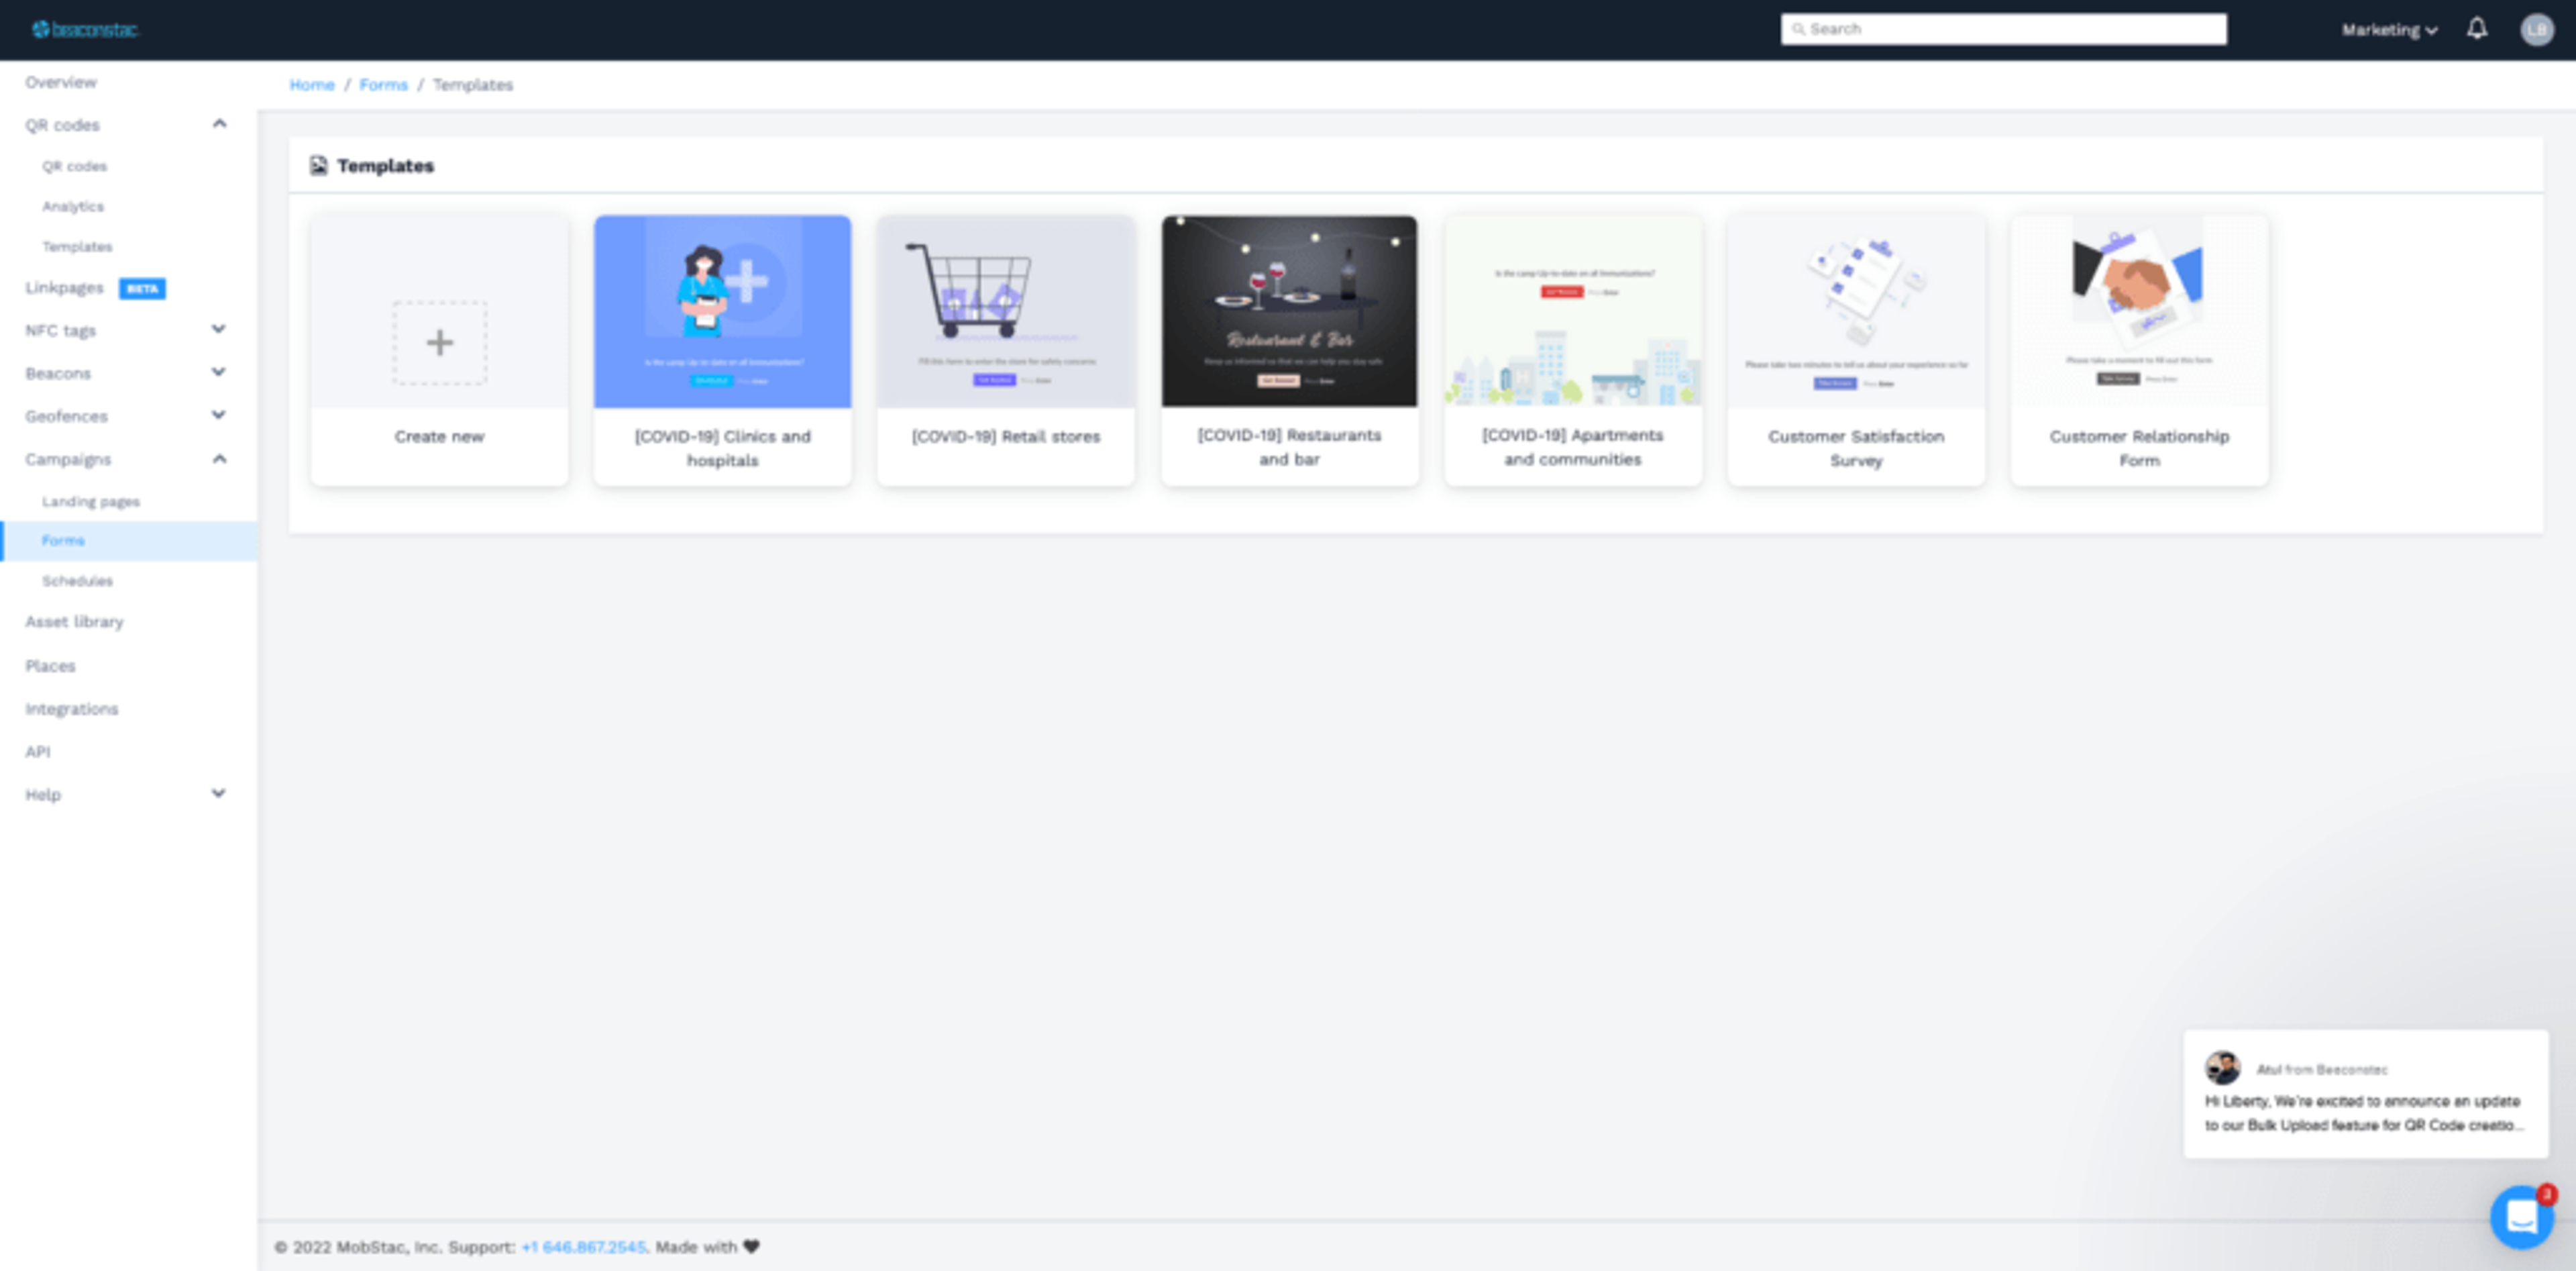
Task: Click the 'Customer Satisfaction Survey' caption
Action: pos(1856,448)
